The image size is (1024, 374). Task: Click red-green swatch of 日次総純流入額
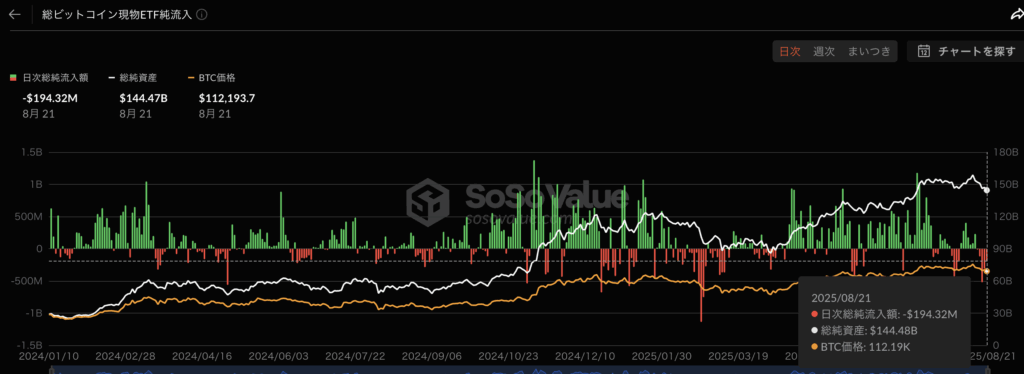(13, 78)
